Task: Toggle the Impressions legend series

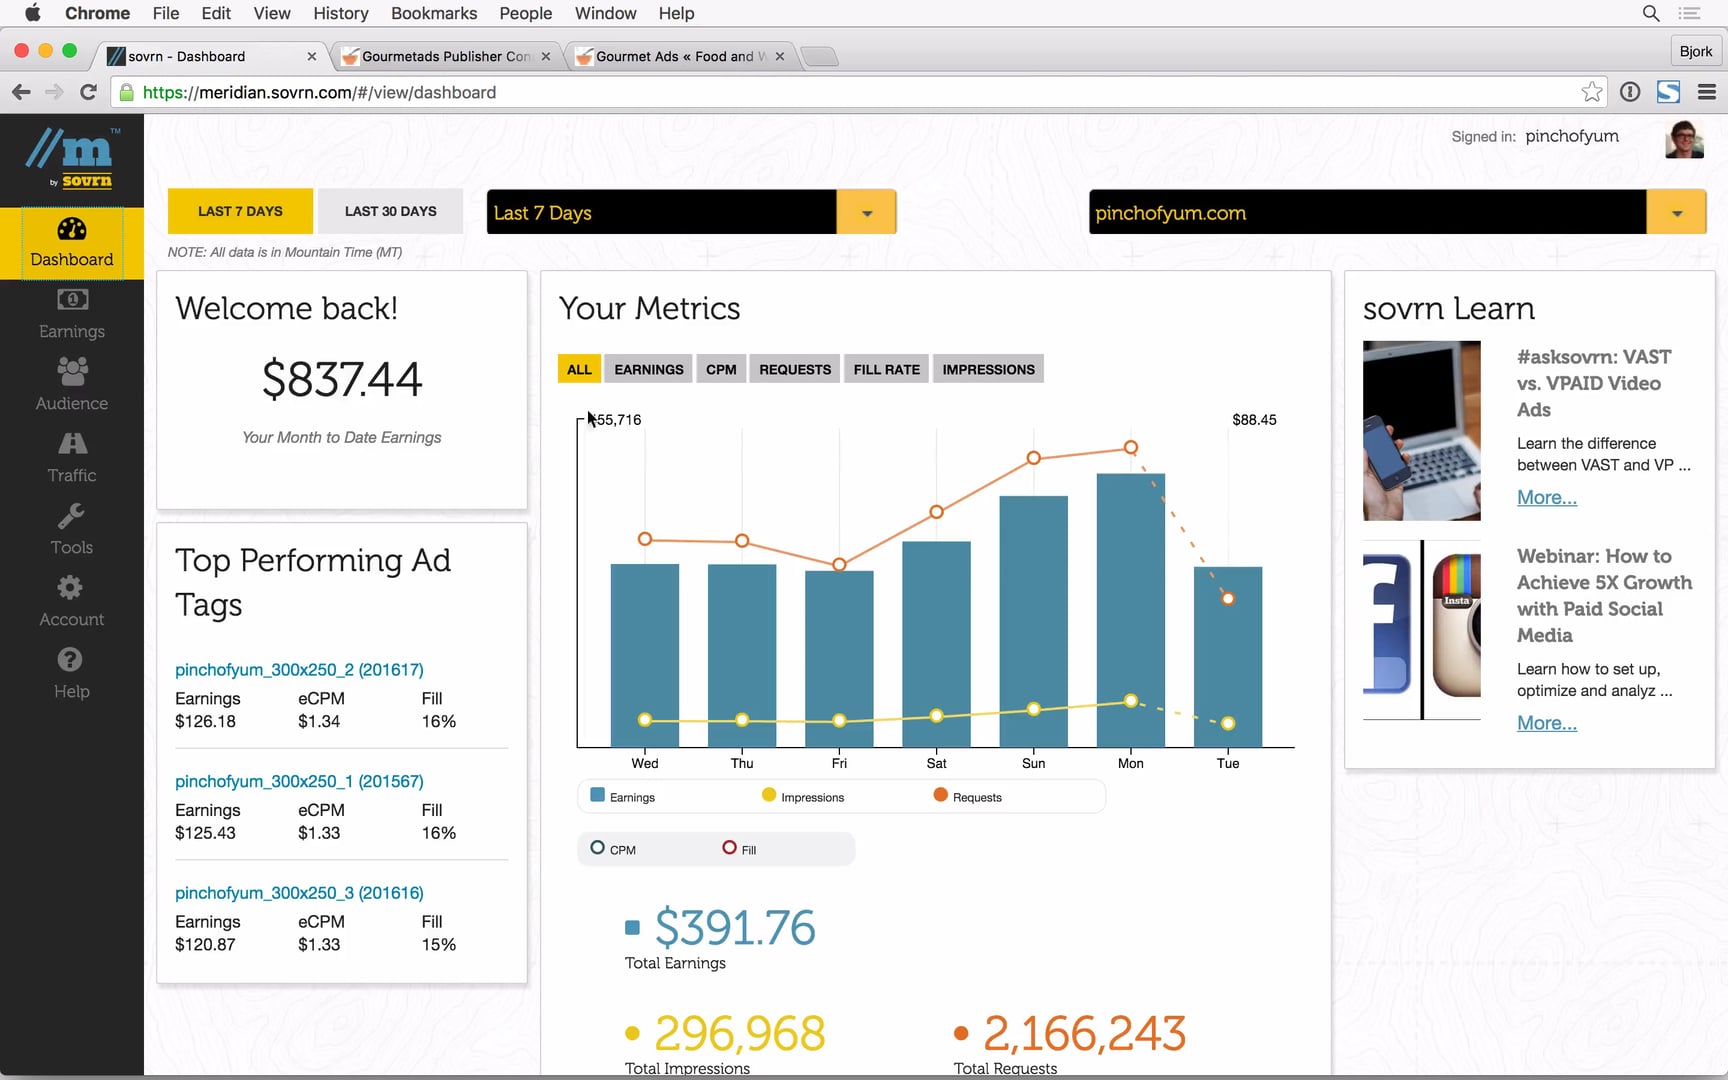Action: 803,796
